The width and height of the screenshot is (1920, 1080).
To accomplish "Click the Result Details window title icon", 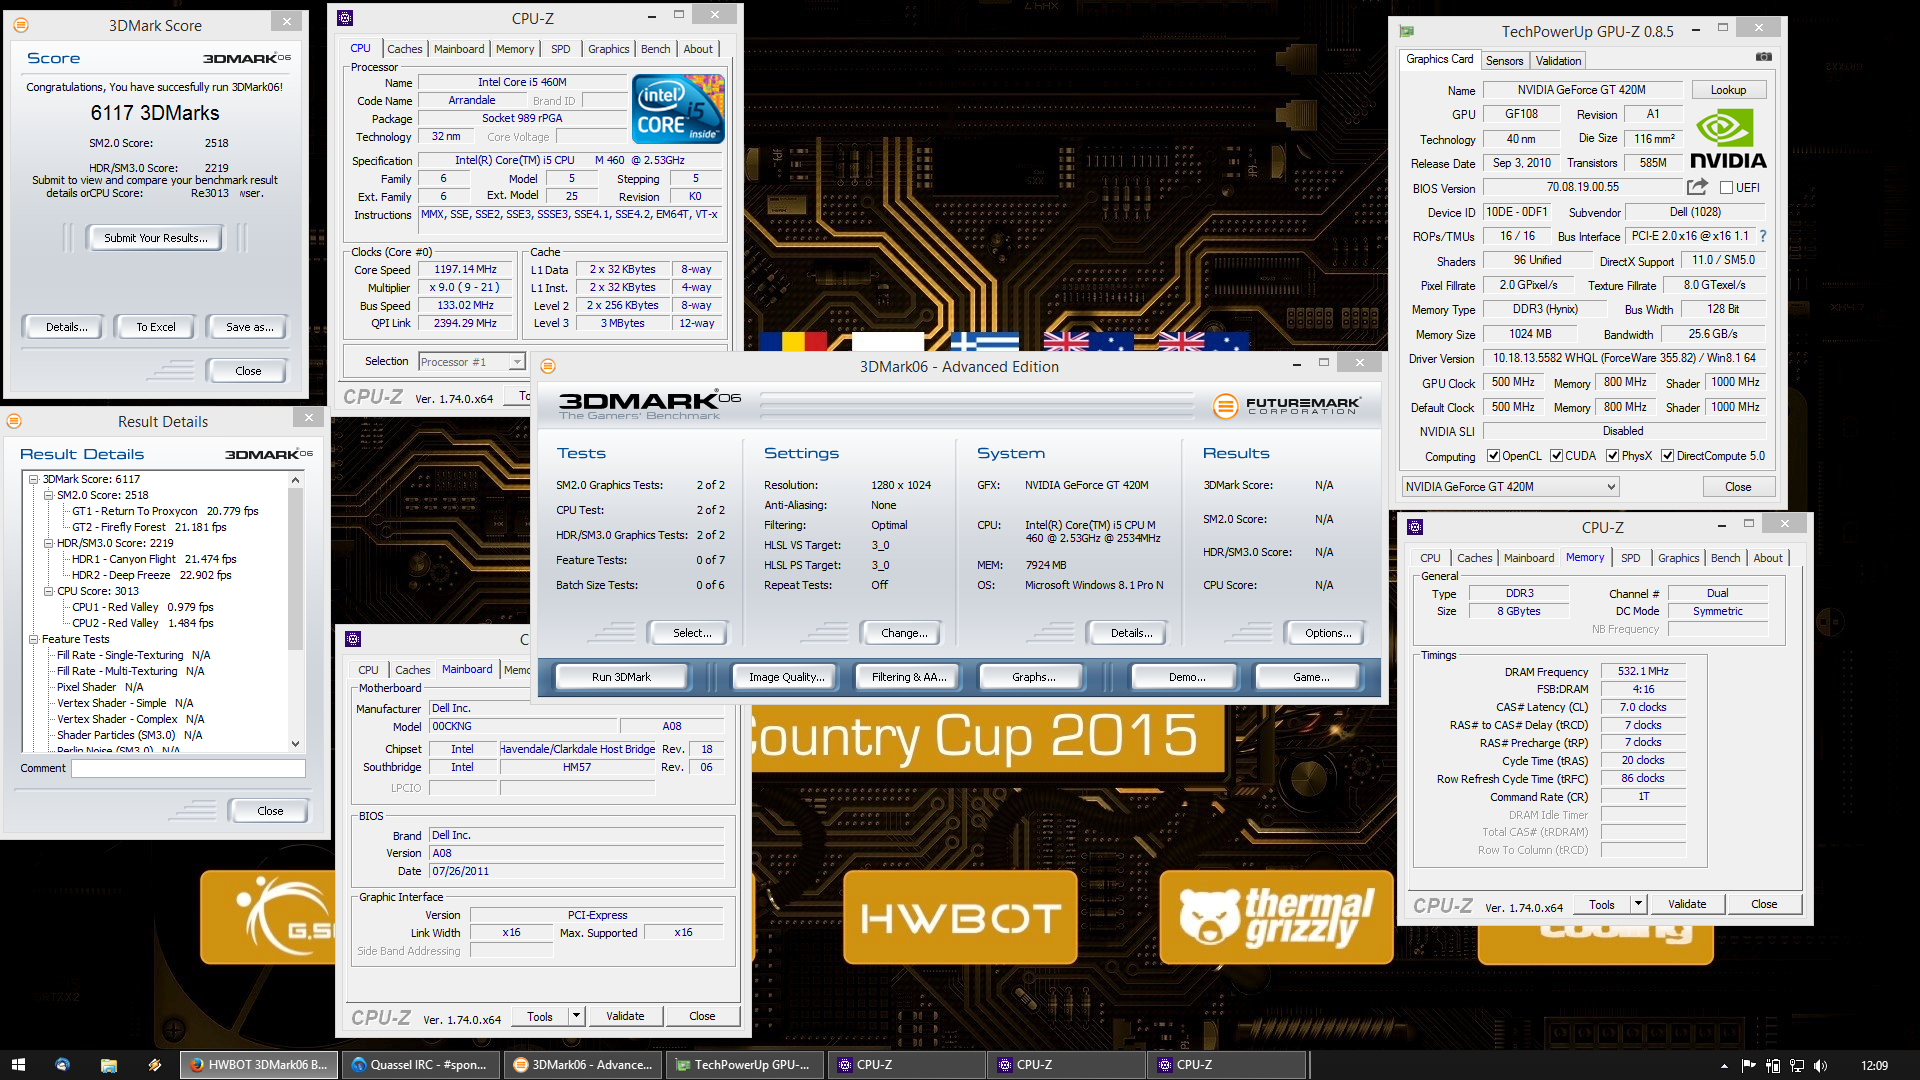I will click(15, 421).
